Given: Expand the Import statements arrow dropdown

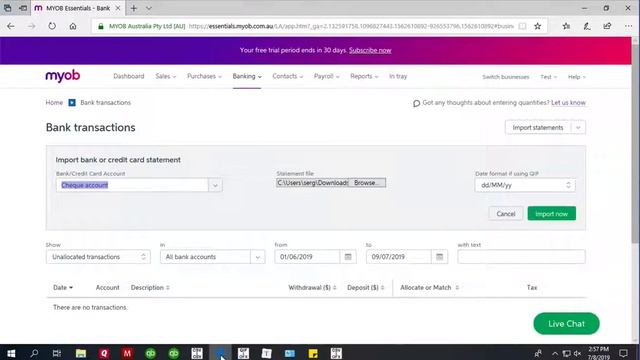Looking at the screenshot, I should [578, 127].
